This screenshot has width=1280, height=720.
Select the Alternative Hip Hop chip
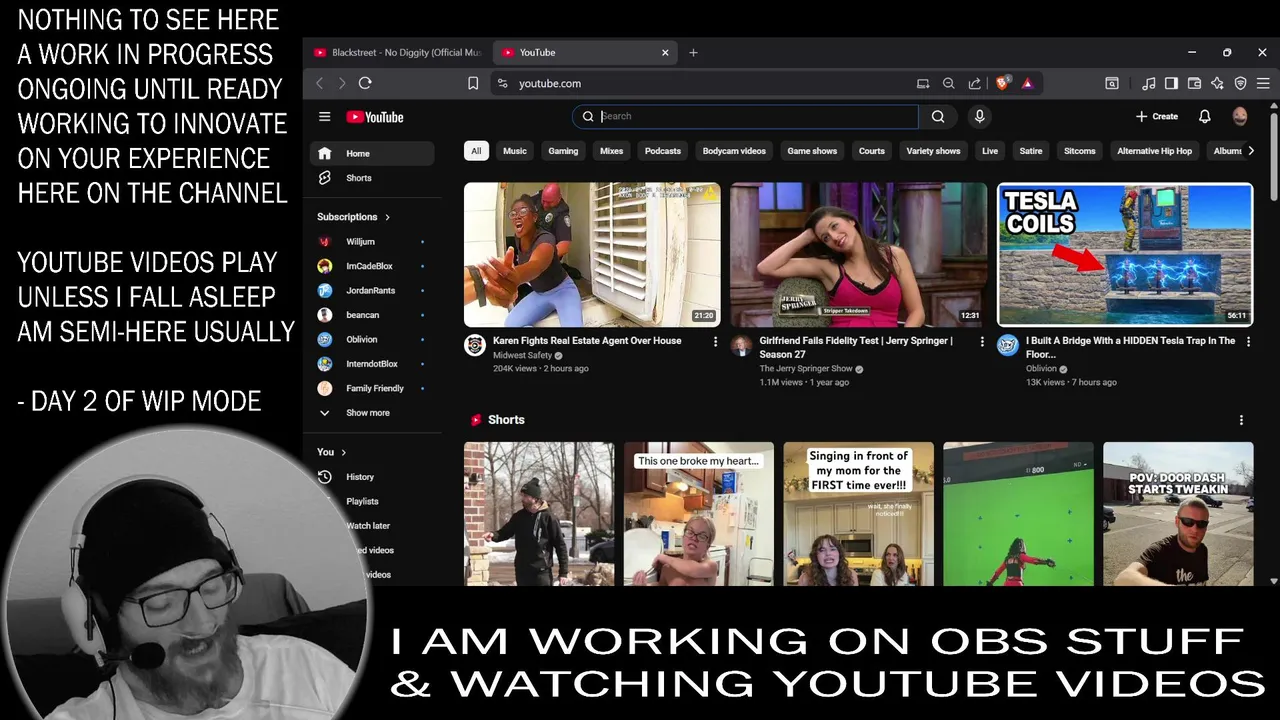point(1154,151)
